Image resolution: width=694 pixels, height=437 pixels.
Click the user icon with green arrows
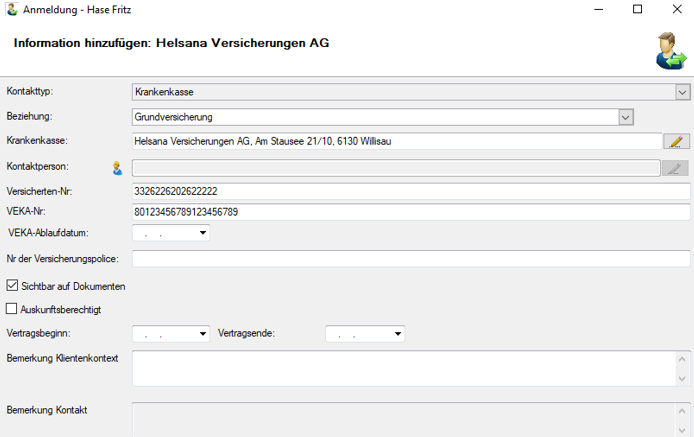pos(671,50)
